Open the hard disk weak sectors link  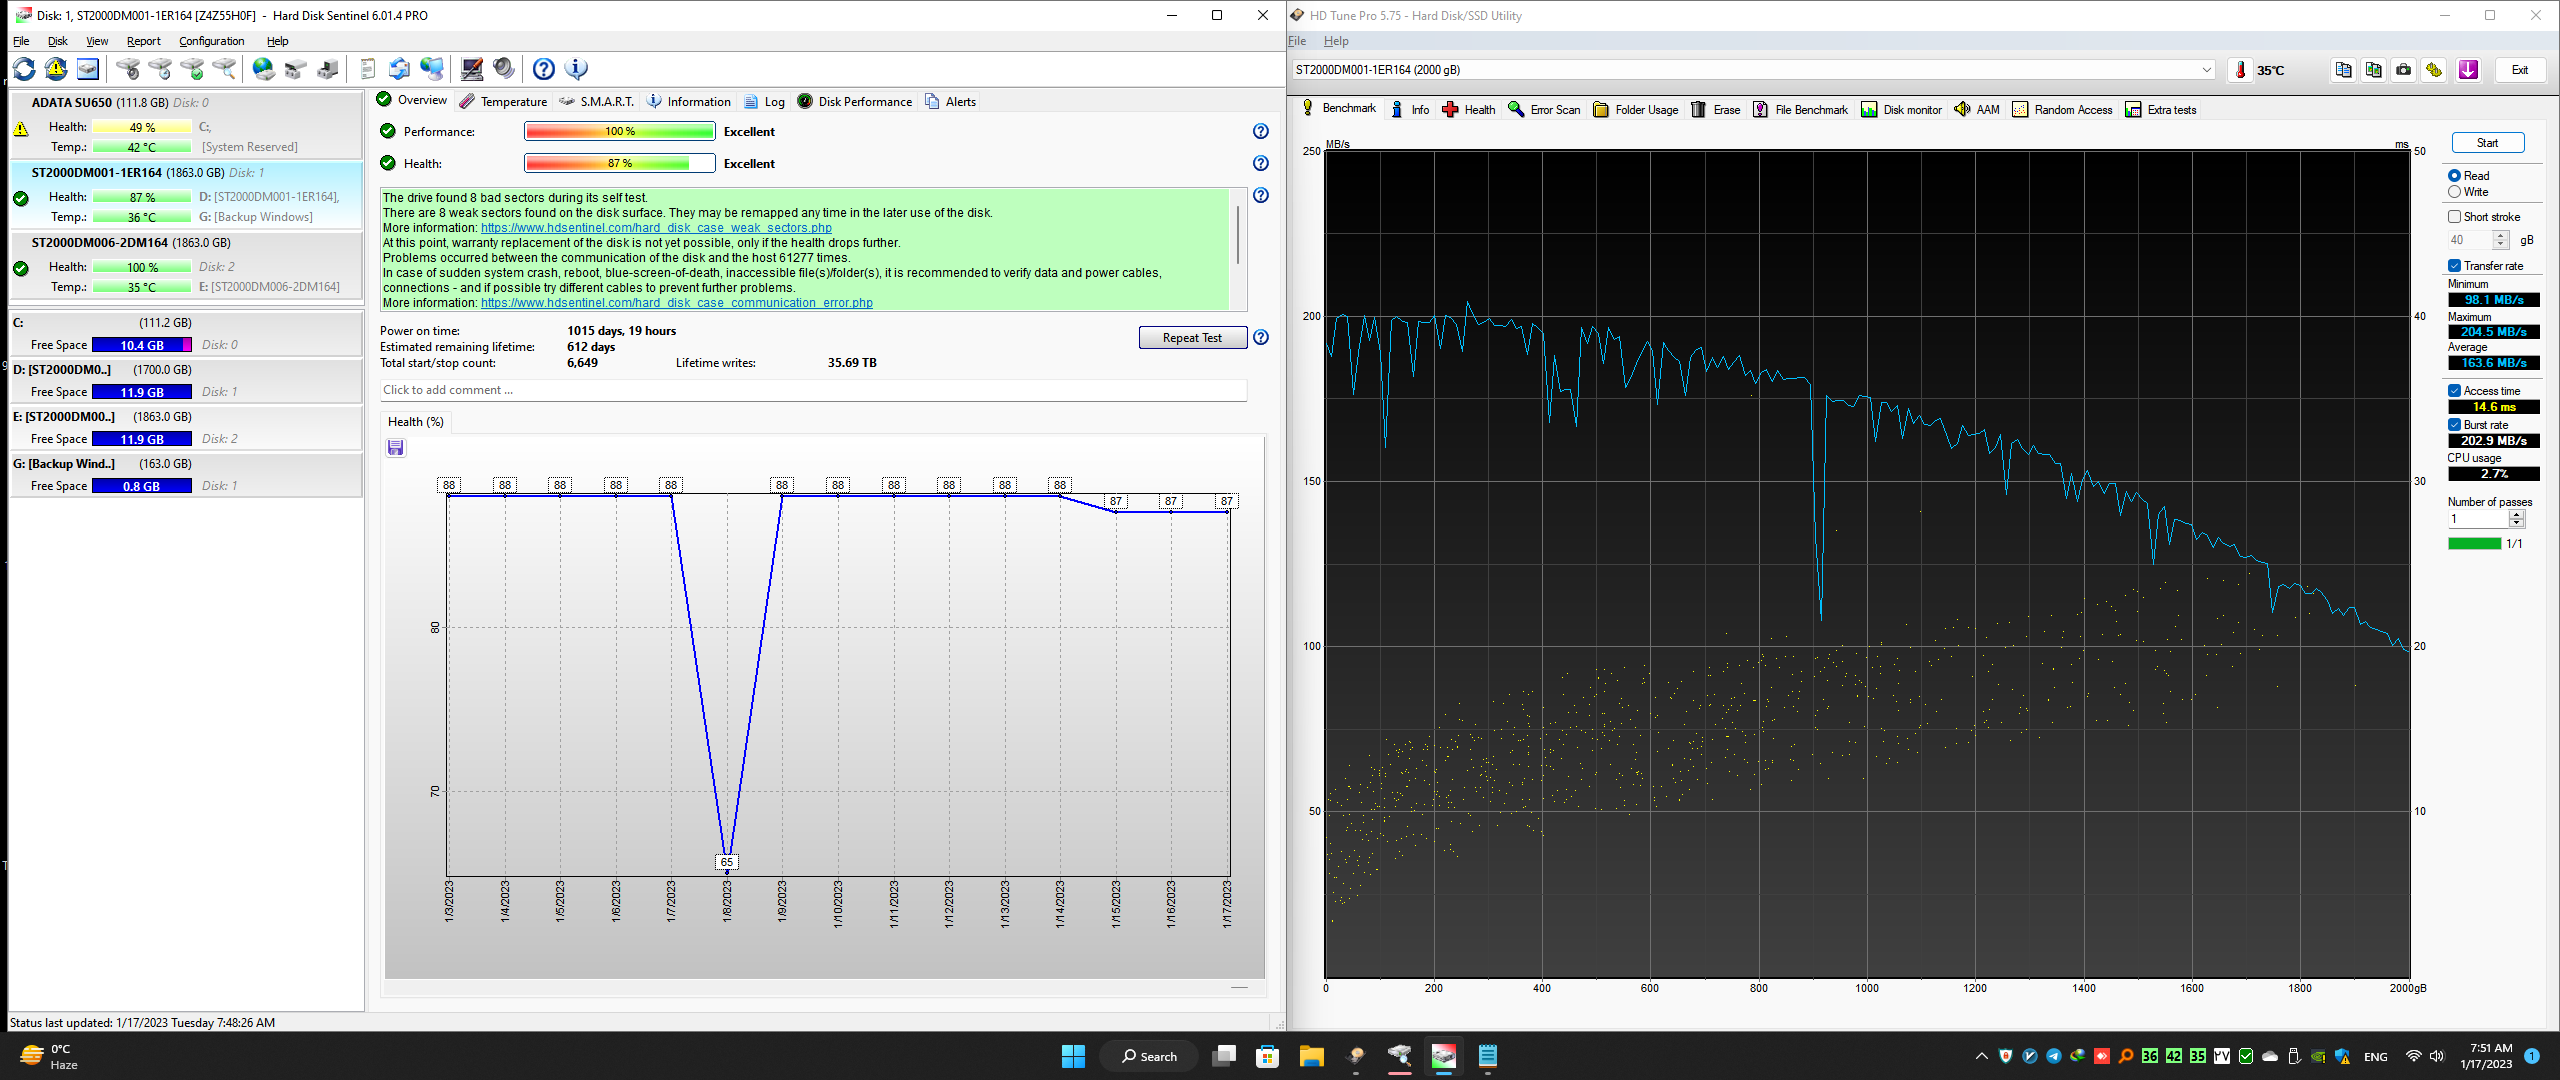tap(656, 228)
